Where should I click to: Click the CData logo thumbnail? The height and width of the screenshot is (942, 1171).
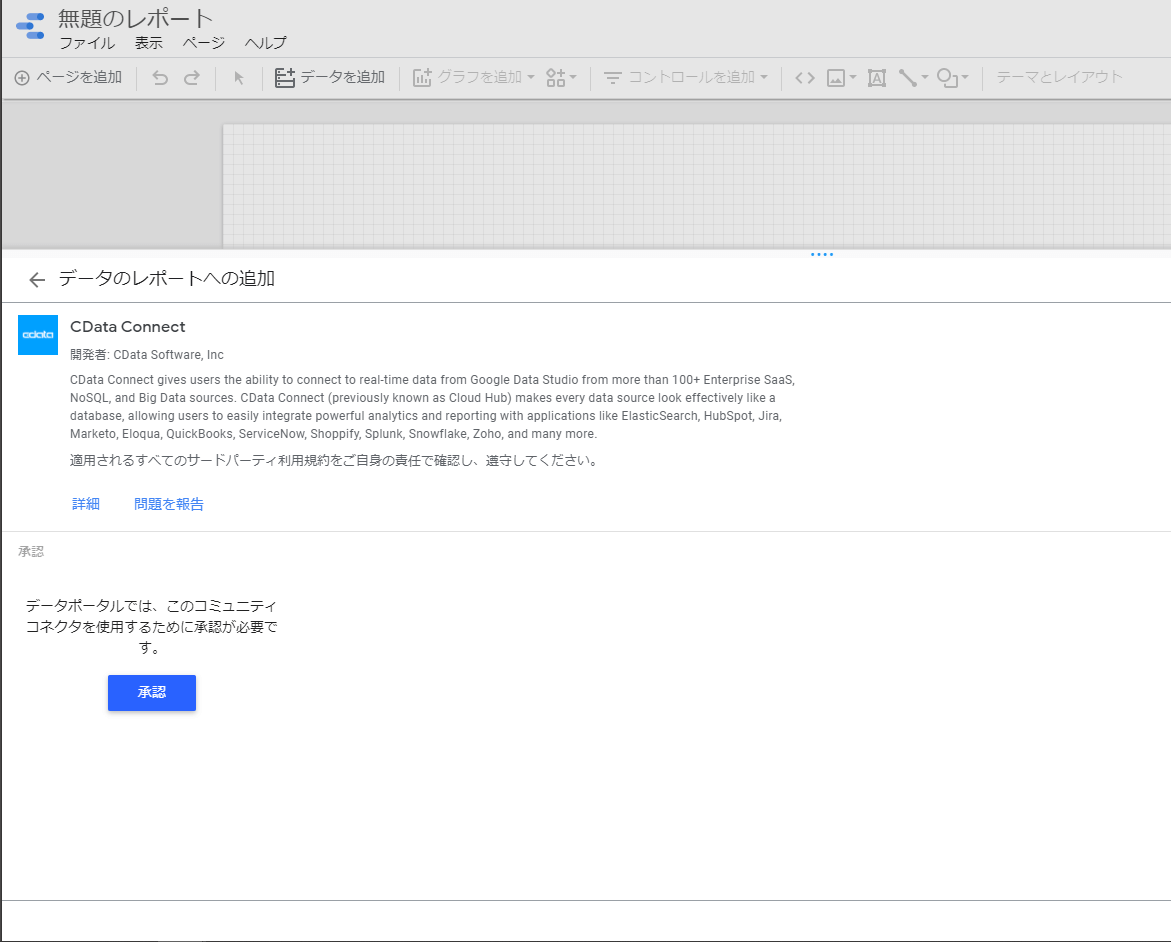pyautogui.click(x=38, y=335)
